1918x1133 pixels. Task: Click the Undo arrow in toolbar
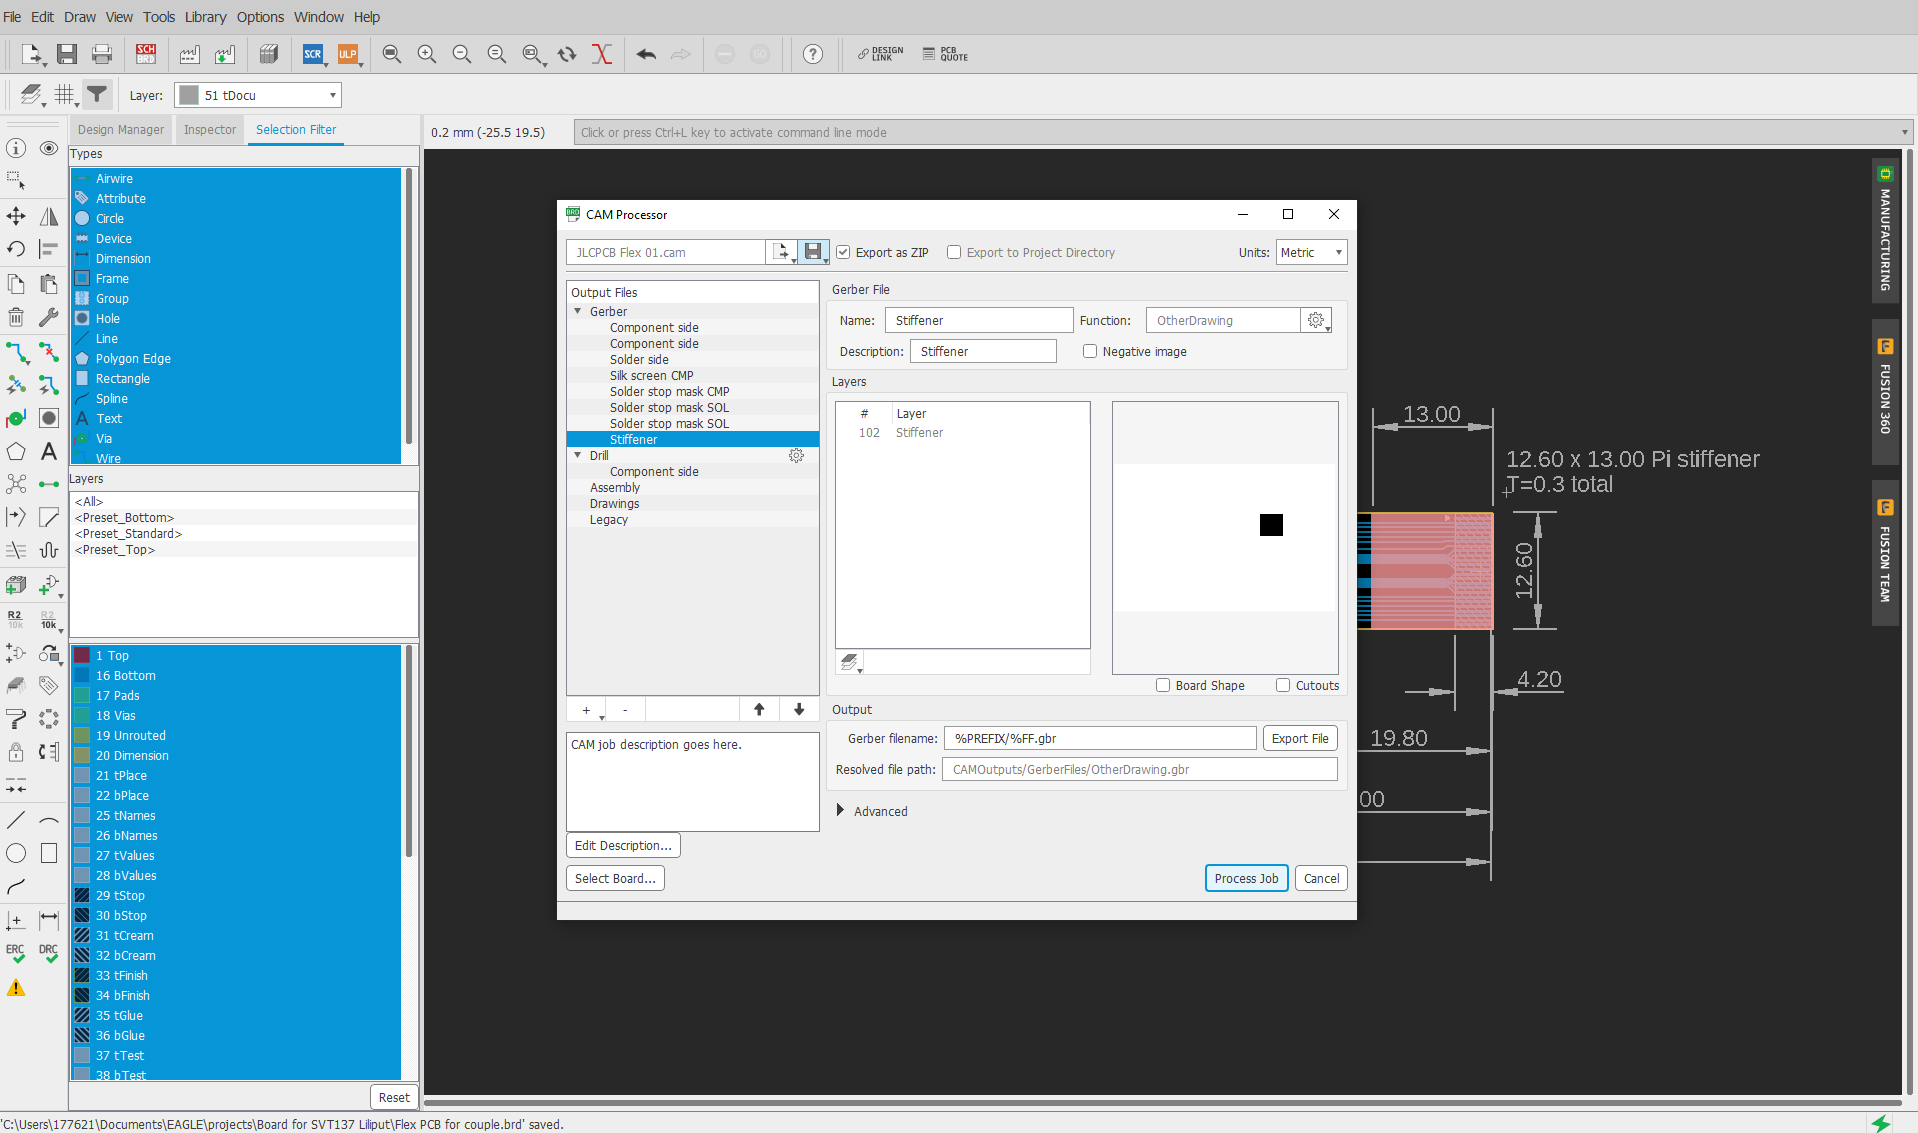click(646, 54)
